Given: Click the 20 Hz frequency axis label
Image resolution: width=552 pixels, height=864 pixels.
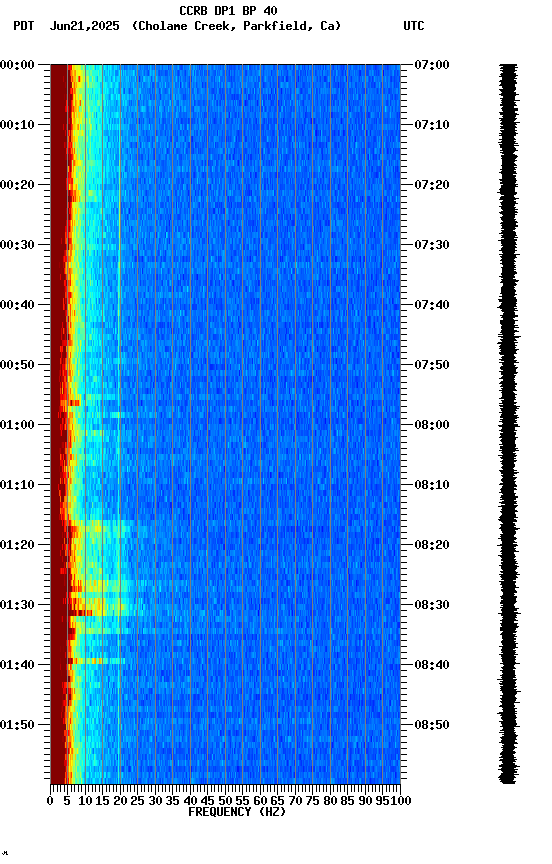Looking at the screenshot, I should pyautogui.click(x=120, y=801).
